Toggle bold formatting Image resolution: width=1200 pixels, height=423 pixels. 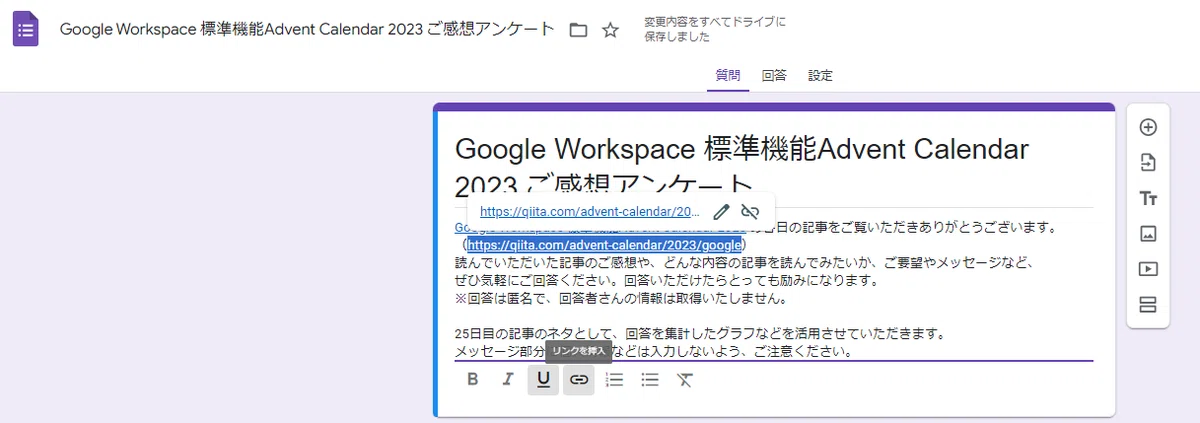pos(473,379)
